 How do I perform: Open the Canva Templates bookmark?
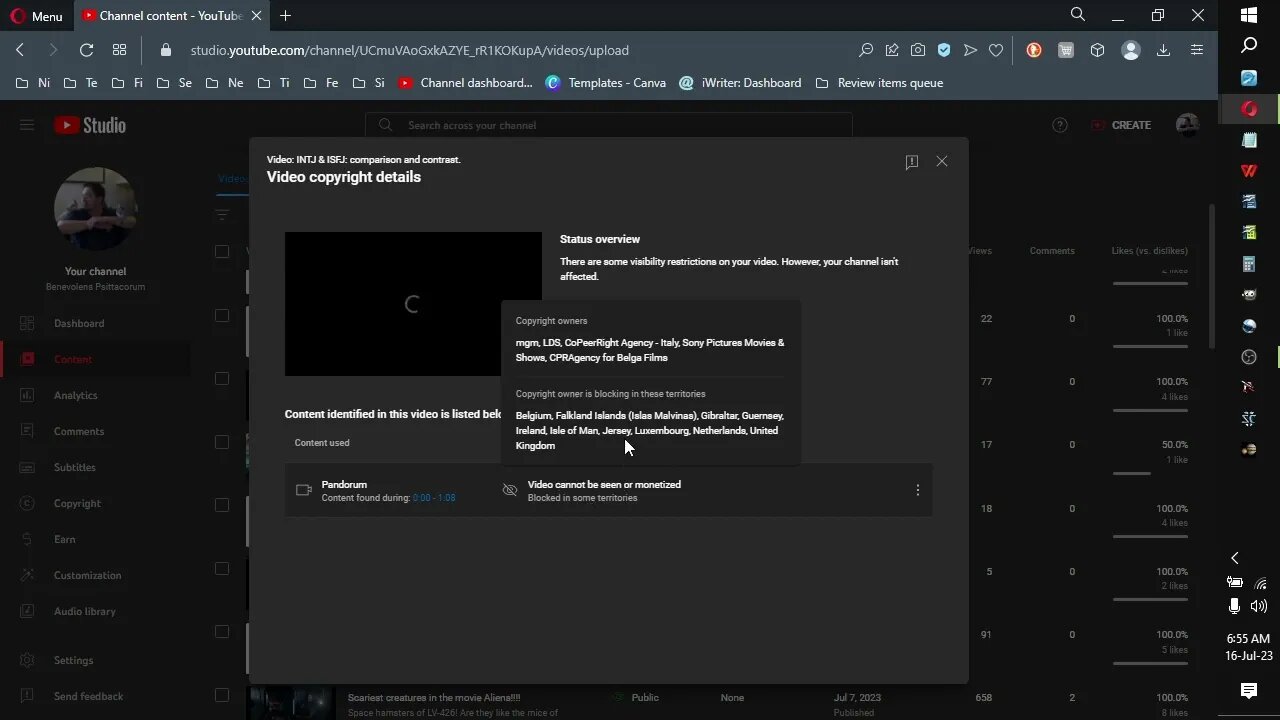606,83
